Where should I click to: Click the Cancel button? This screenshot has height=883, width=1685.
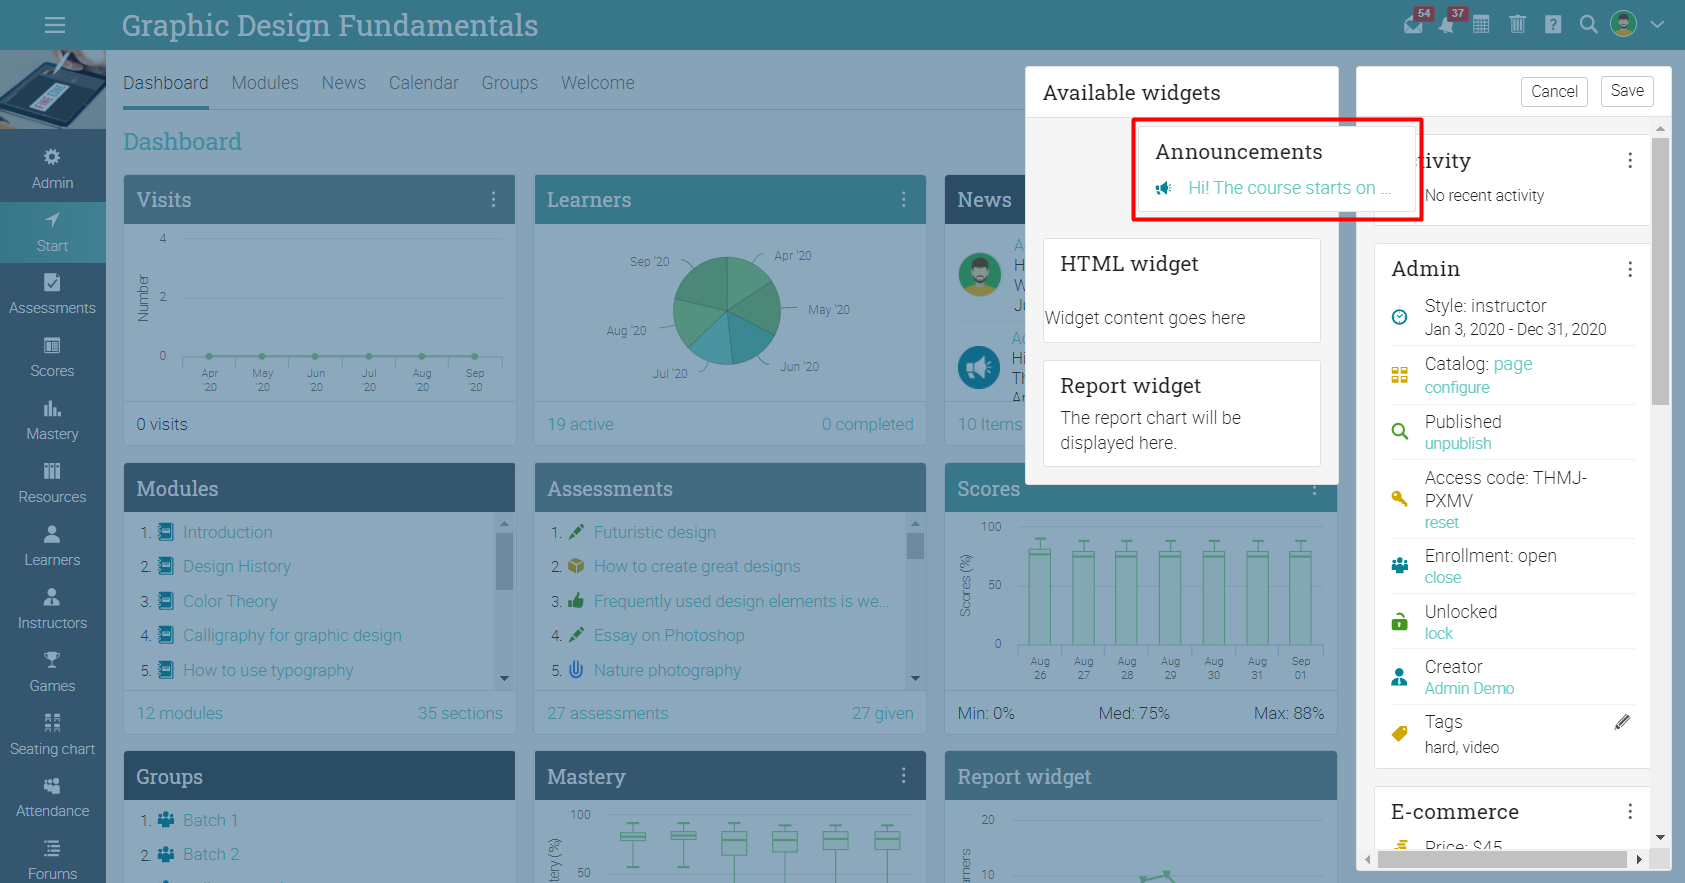1554,91
